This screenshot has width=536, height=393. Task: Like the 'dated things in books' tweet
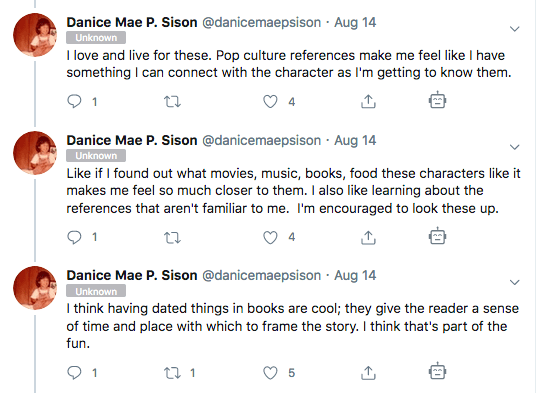[270, 373]
